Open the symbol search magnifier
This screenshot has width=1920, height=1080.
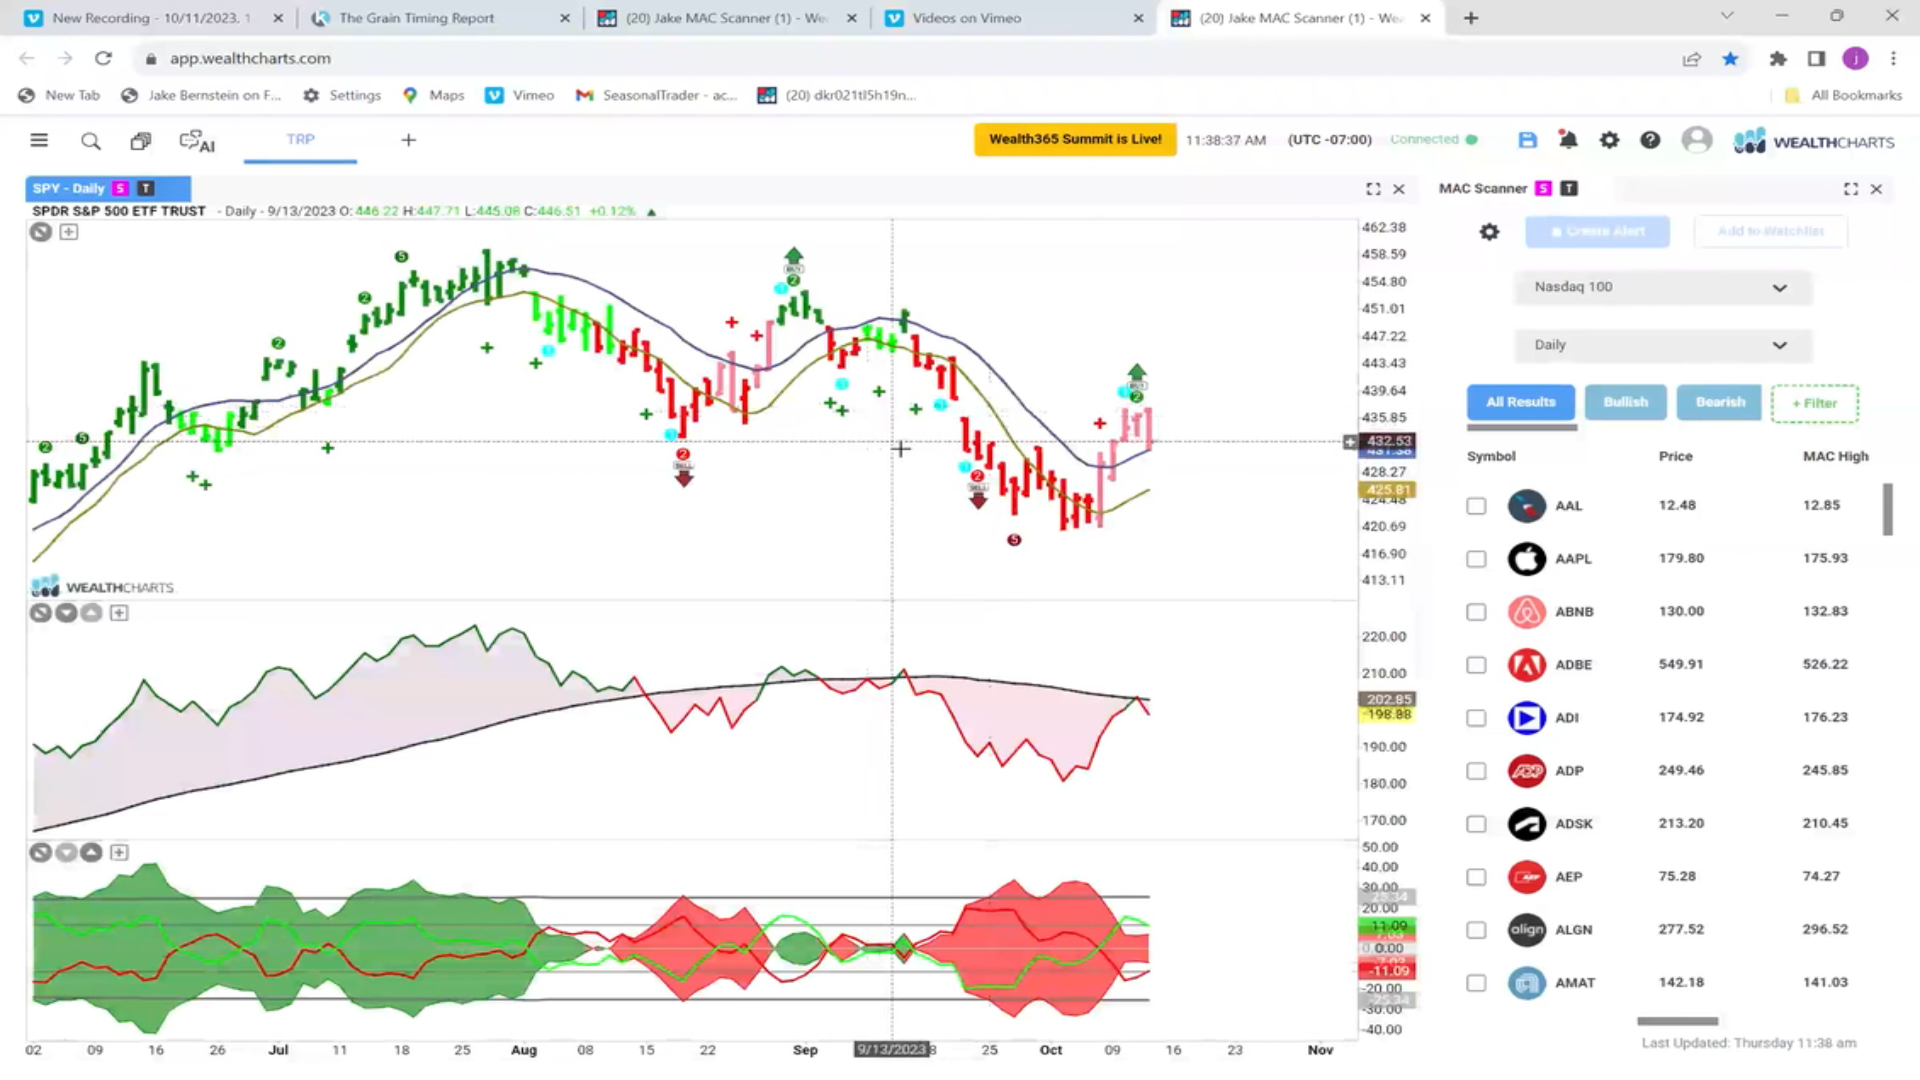pos(90,141)
